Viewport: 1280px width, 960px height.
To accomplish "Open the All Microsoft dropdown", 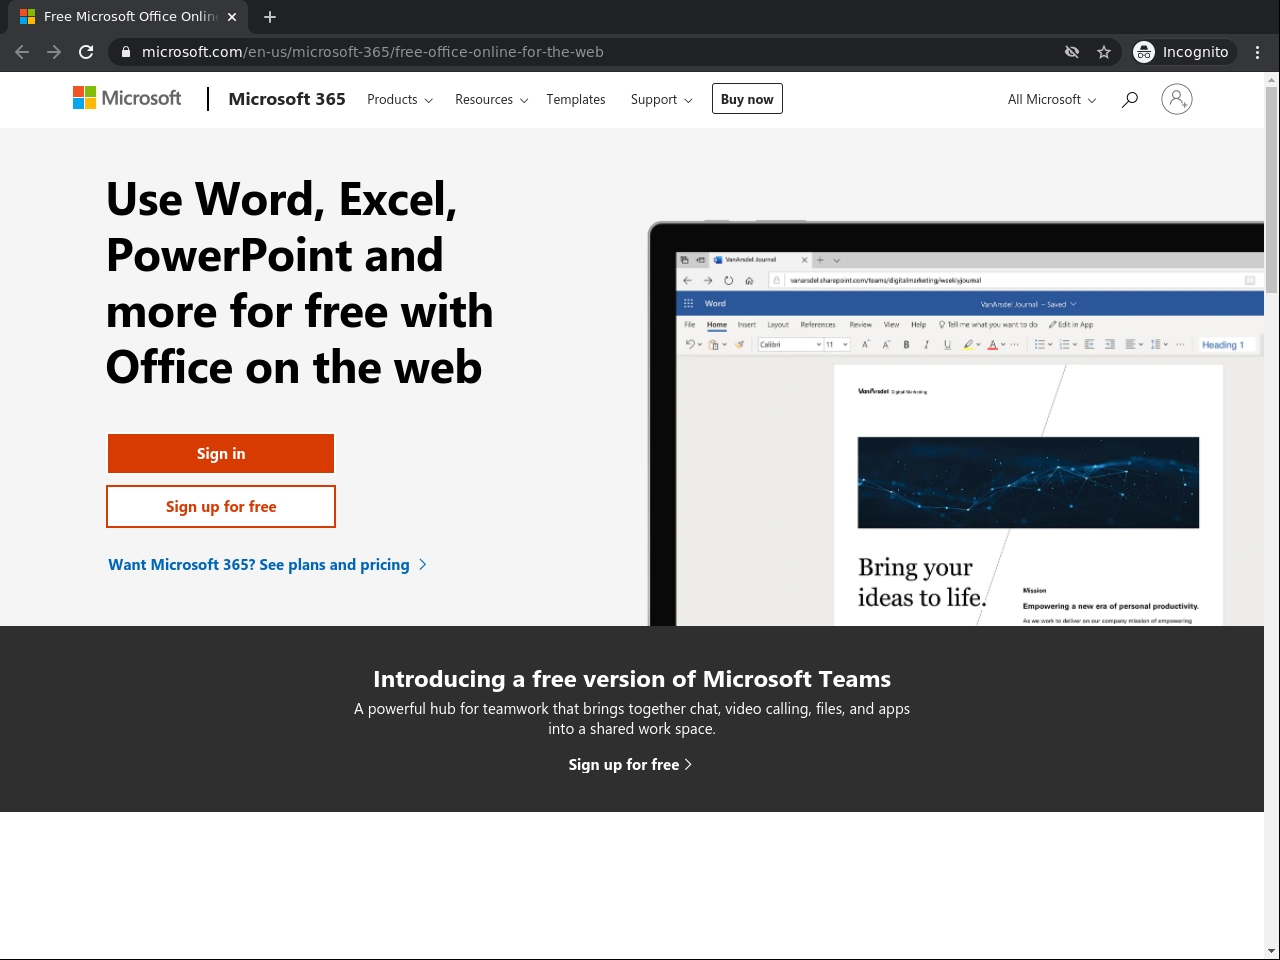I will 1052,100.
